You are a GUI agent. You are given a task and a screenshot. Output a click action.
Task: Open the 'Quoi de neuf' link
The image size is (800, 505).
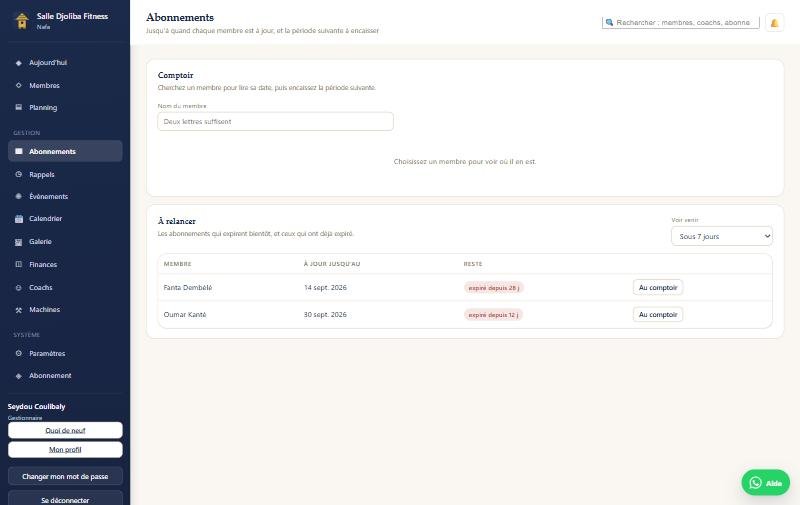[x=65, y=431]
